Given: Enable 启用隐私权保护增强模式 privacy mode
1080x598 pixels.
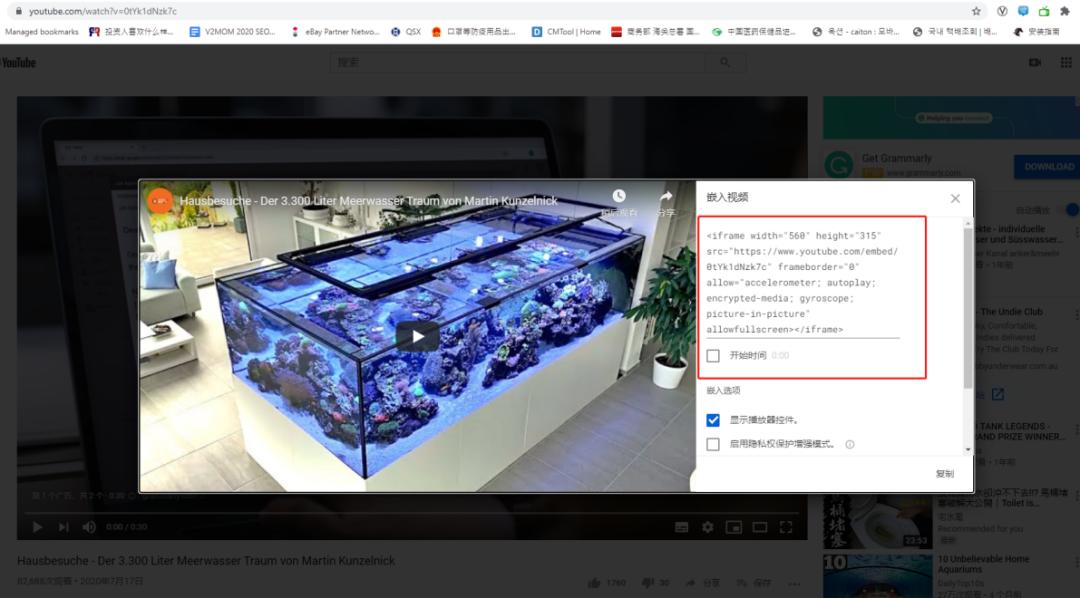Looking at the screenshot, I should [713, 445].
